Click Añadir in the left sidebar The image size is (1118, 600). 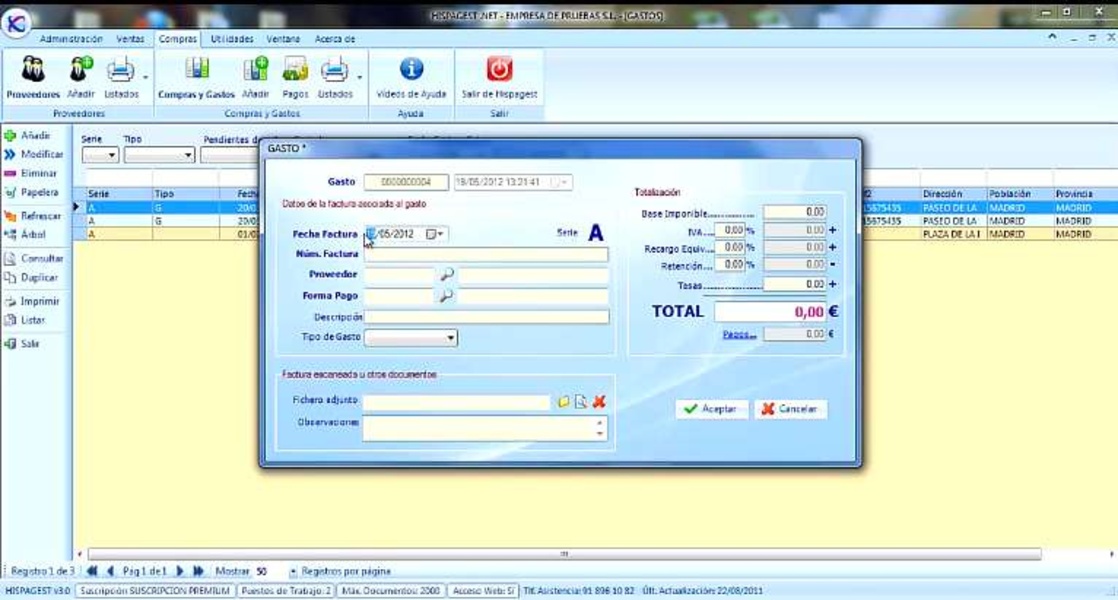29,135
